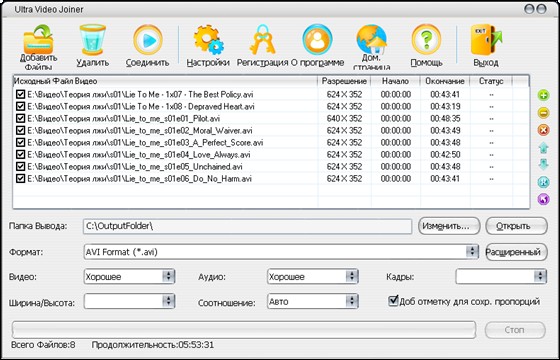Open the Видео quality dropdown

tap(169, 276)
